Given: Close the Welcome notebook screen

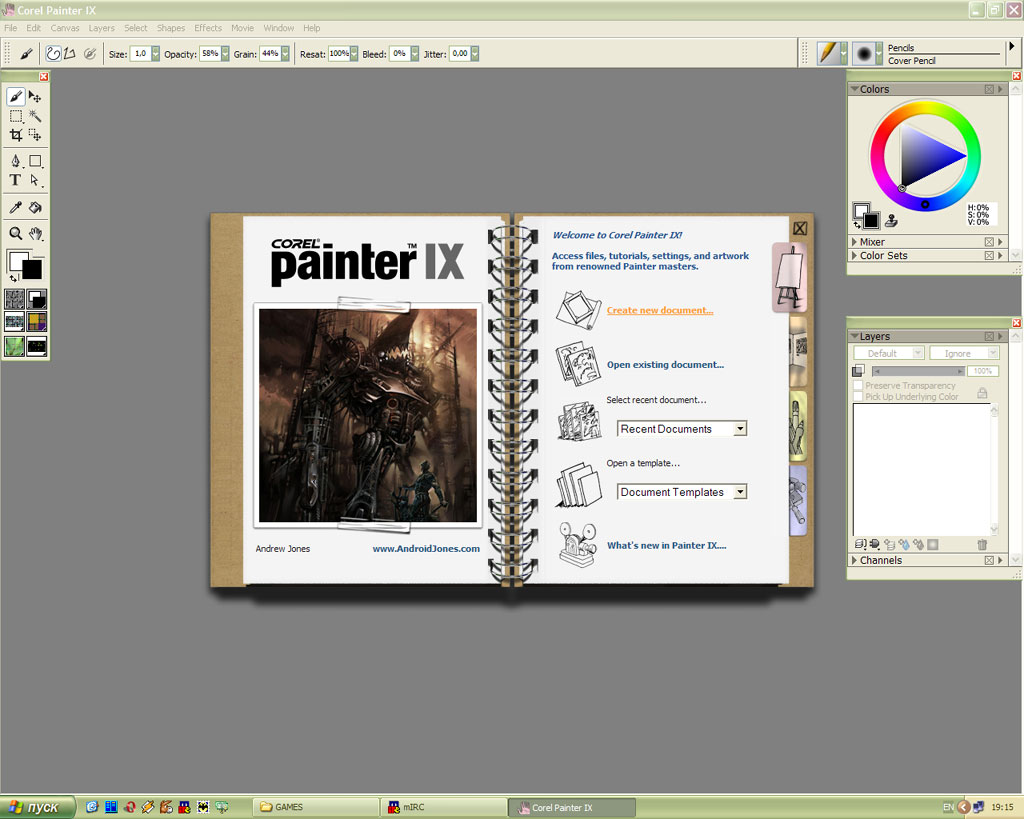Looking at the screenshot, I should 800,228.
